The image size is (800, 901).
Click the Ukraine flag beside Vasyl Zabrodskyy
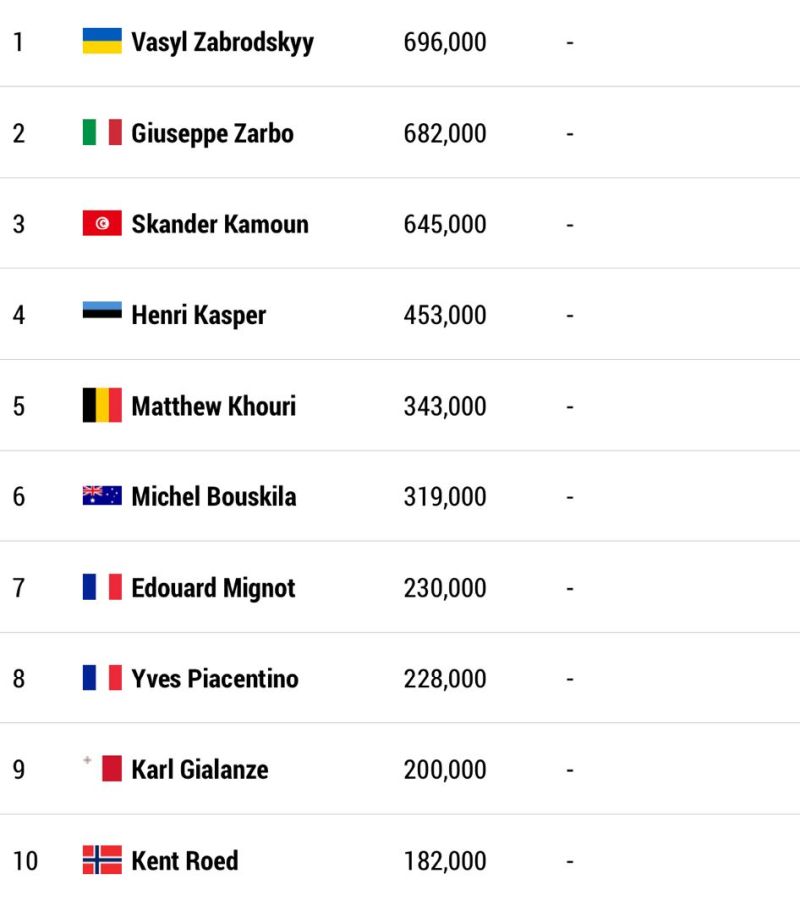click(x=102, y=41)
